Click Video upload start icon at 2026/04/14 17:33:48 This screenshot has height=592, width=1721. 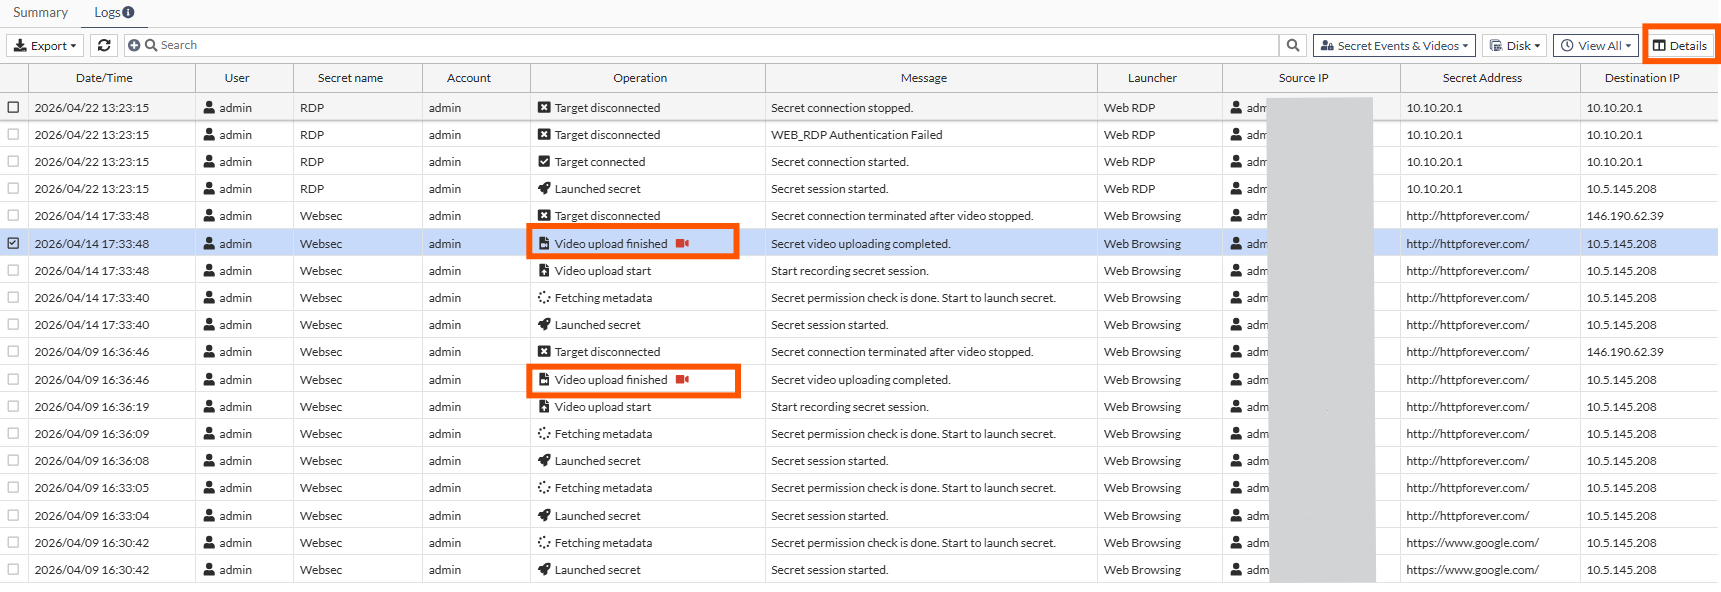[x=544, y=270]
